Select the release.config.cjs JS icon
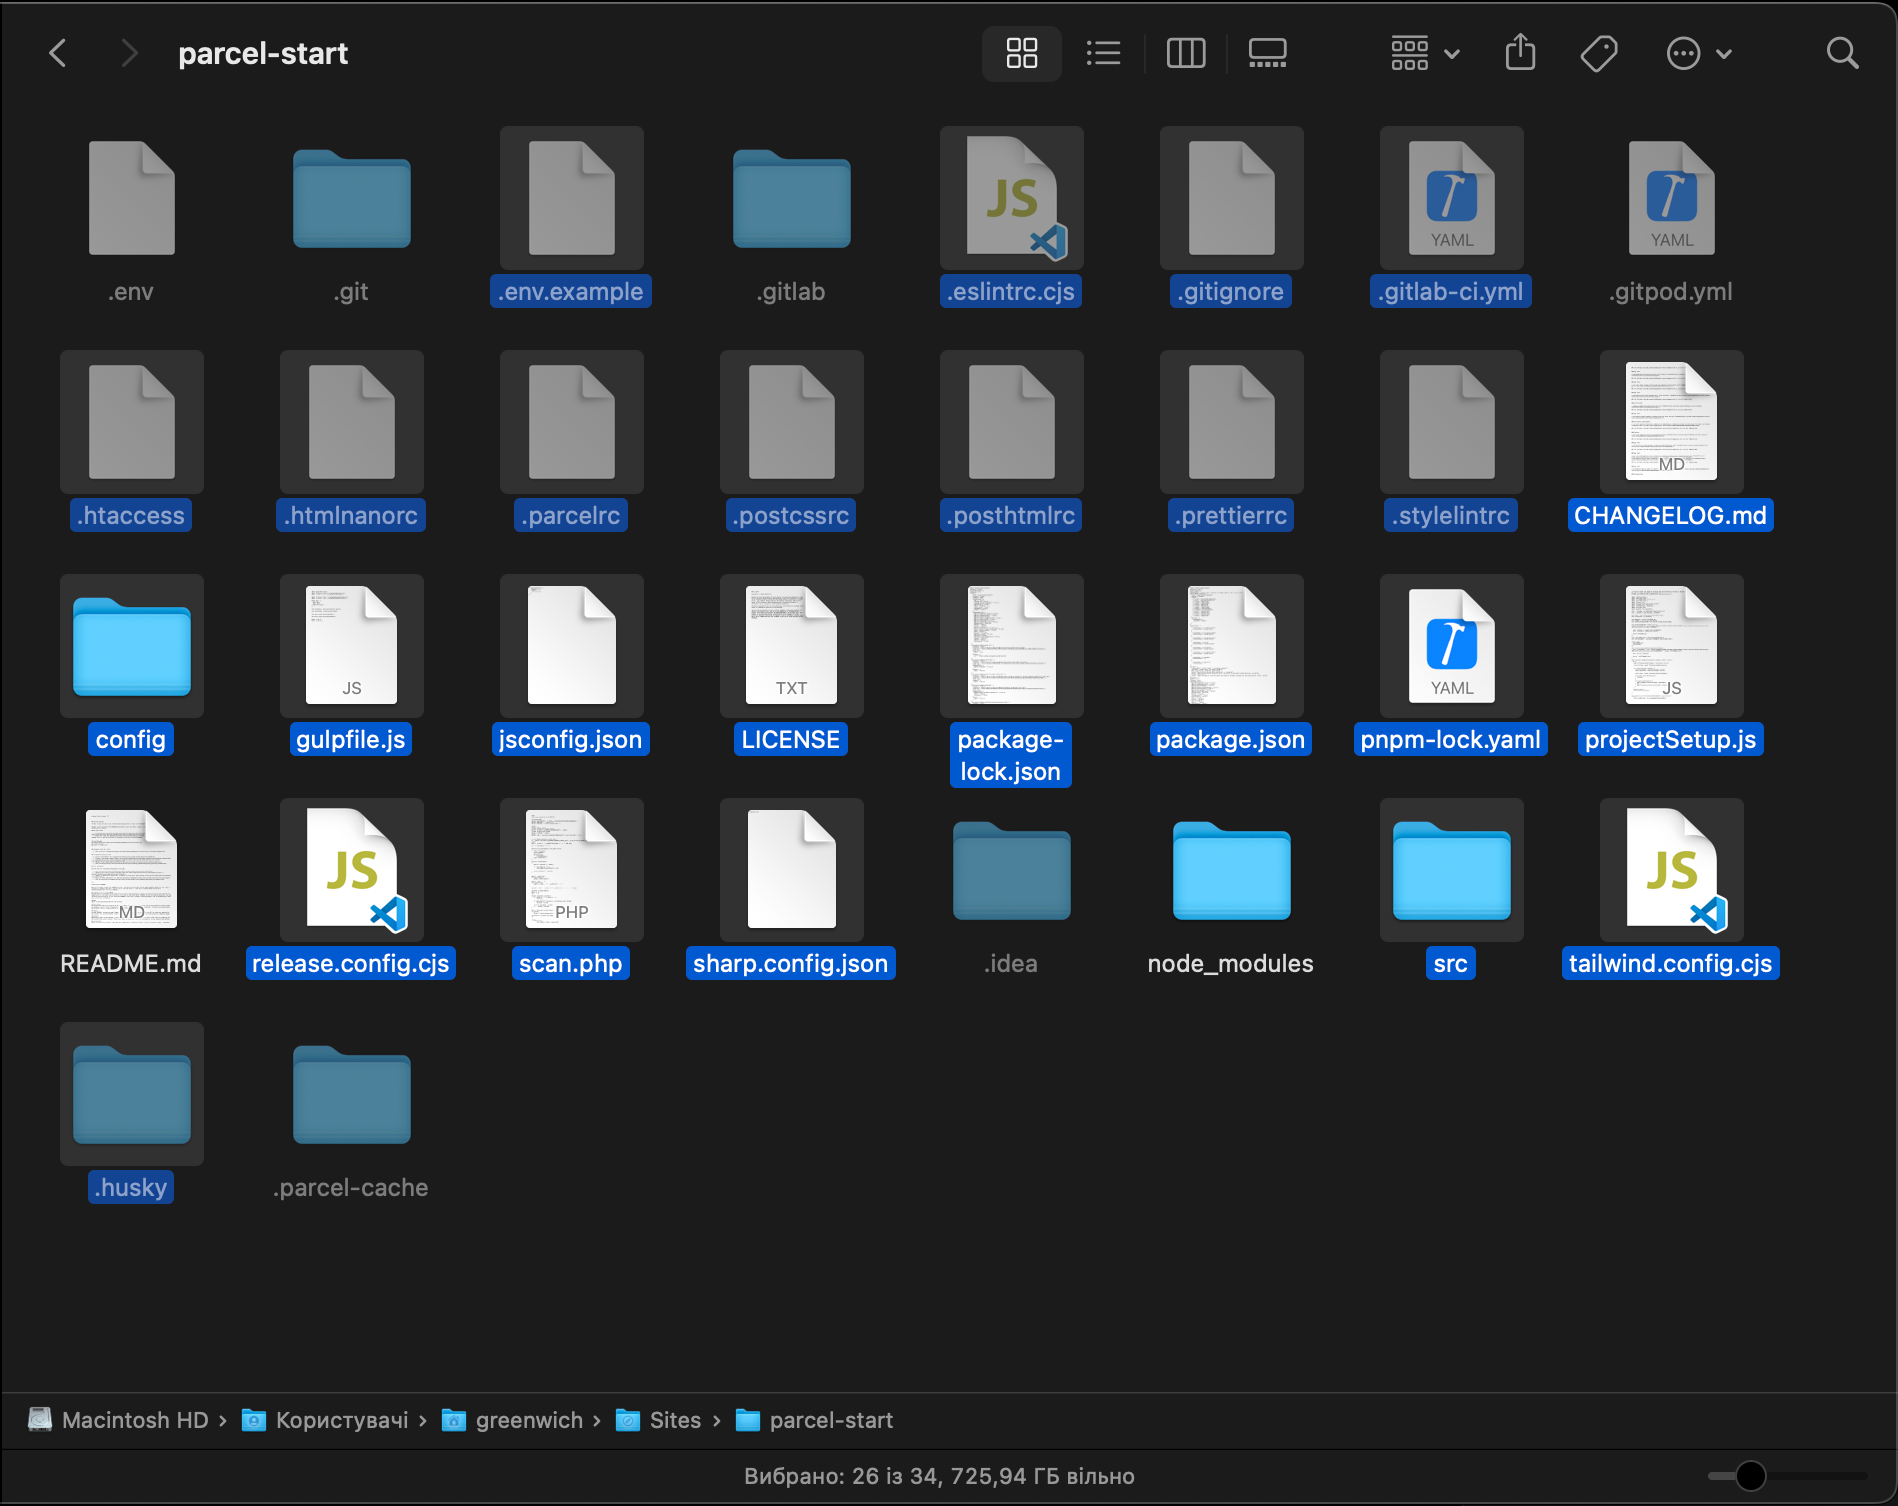 (355, 870)
